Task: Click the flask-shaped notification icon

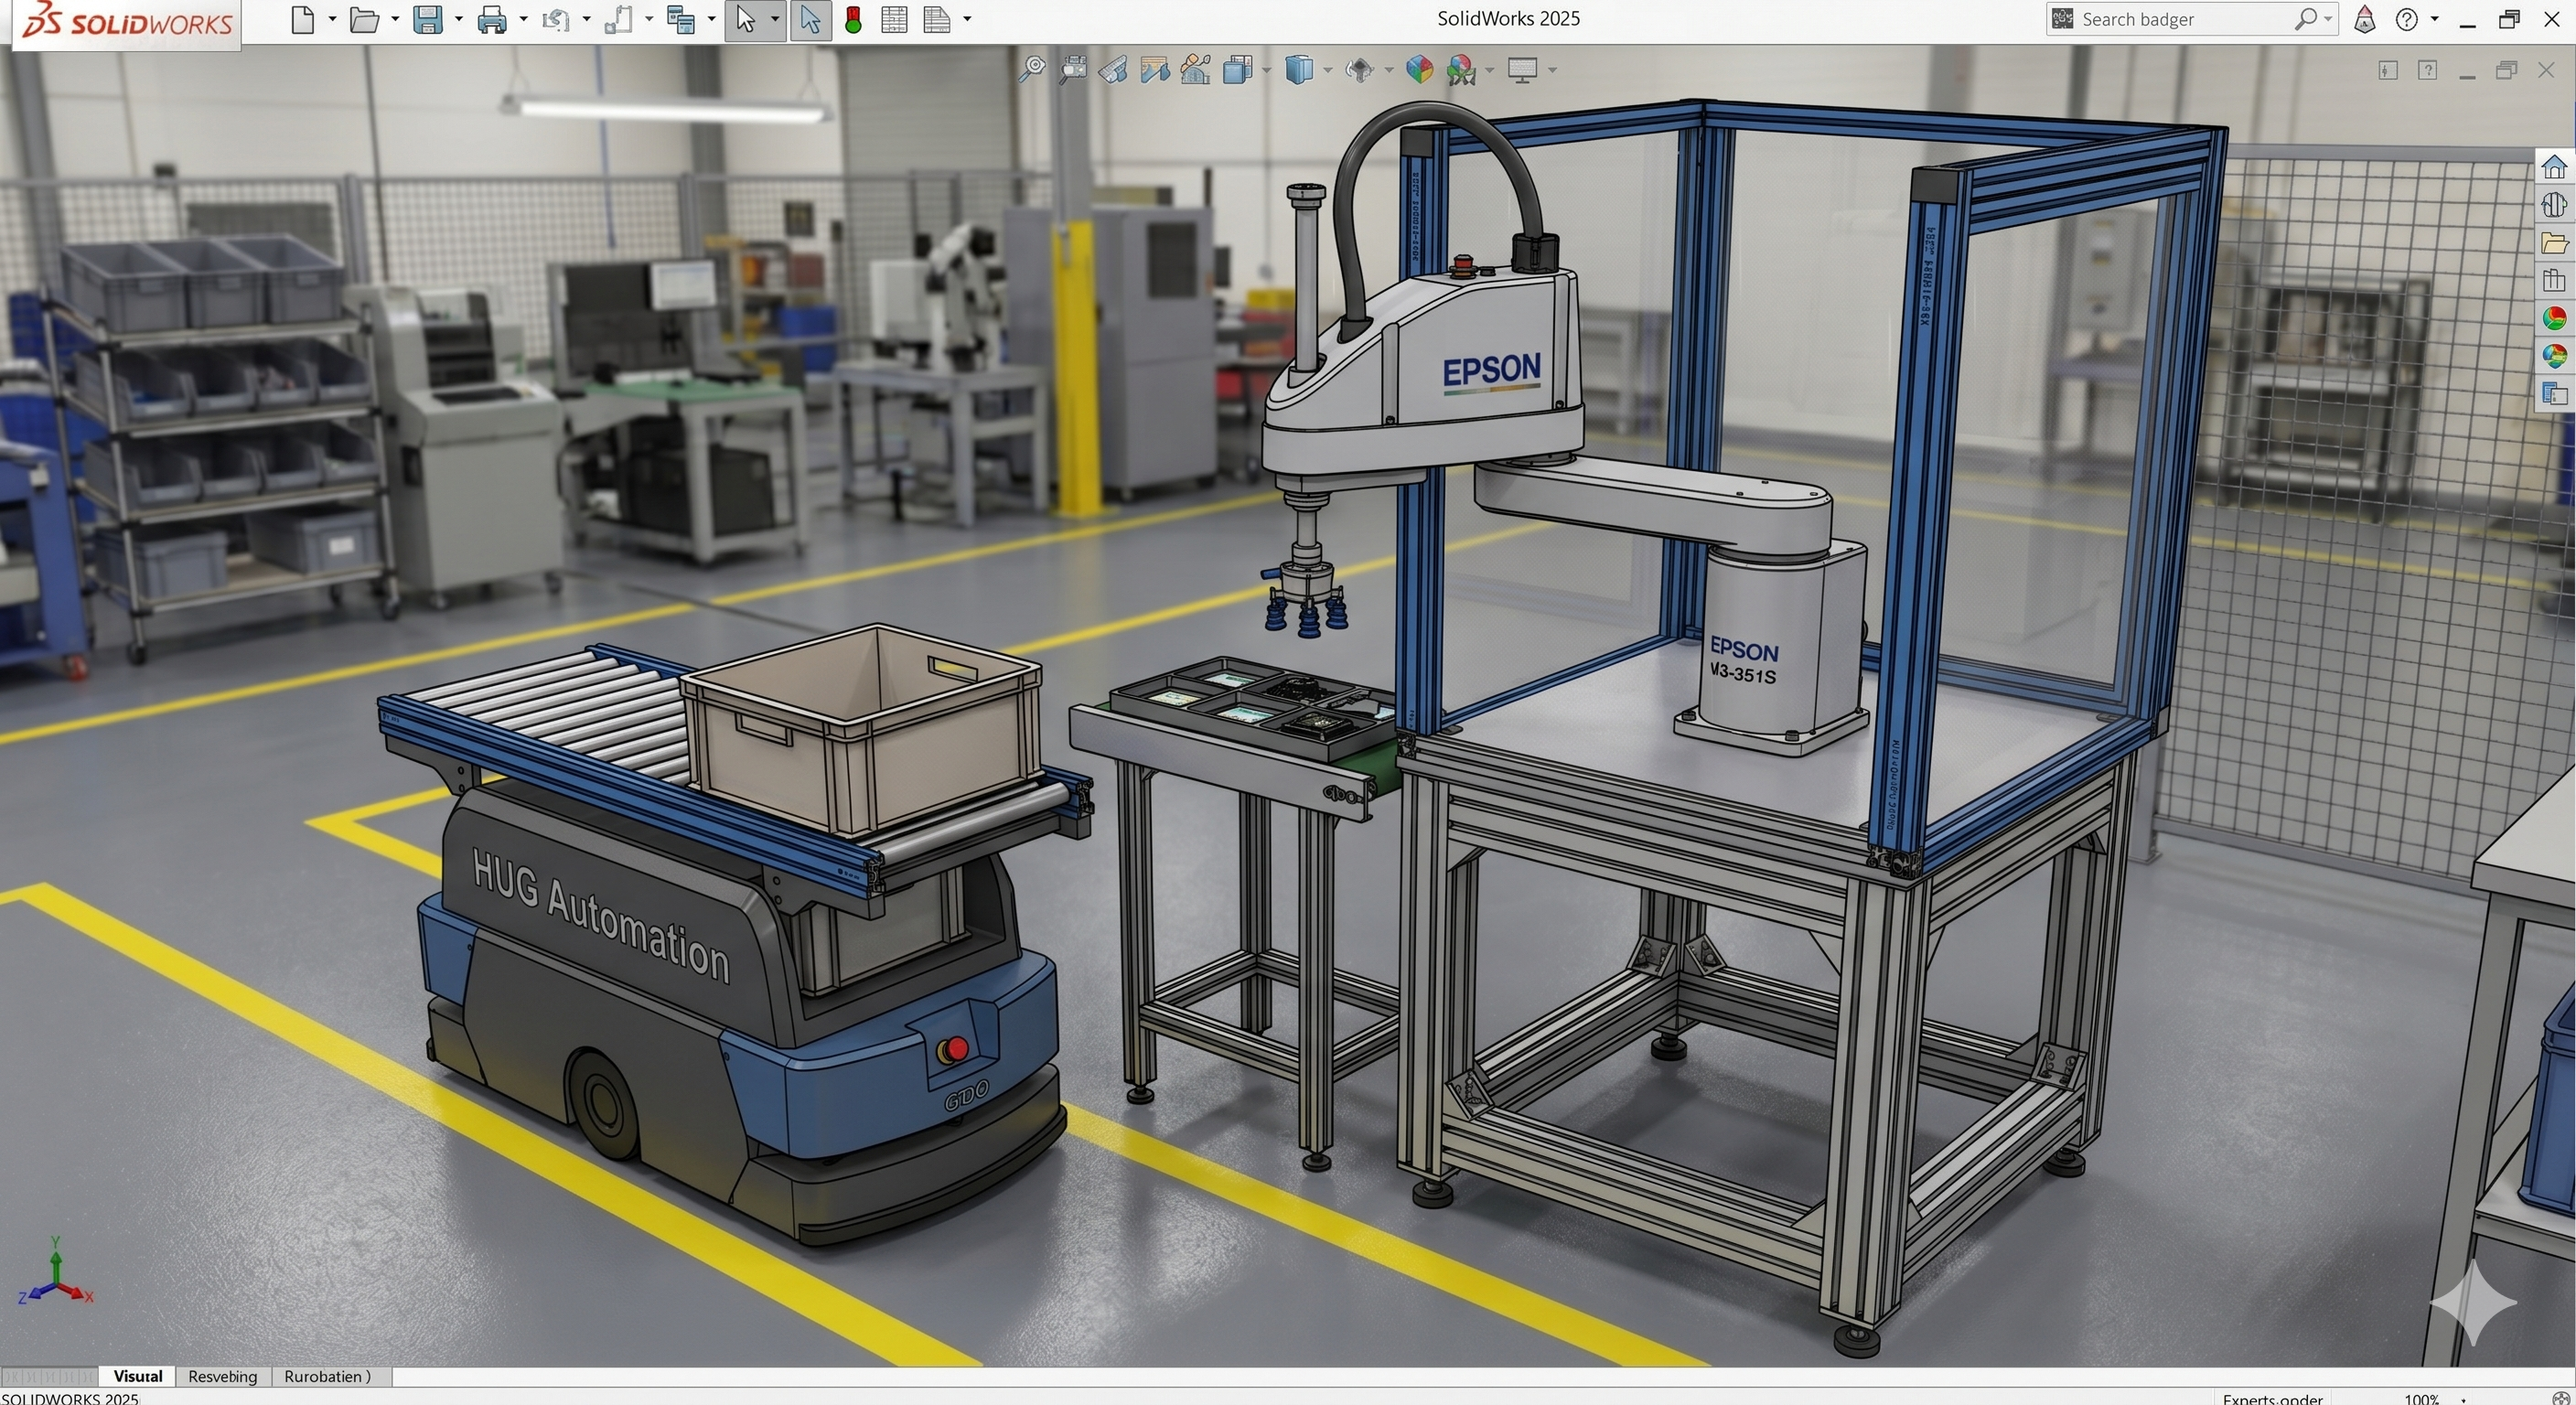Action: coord(2364,19)
